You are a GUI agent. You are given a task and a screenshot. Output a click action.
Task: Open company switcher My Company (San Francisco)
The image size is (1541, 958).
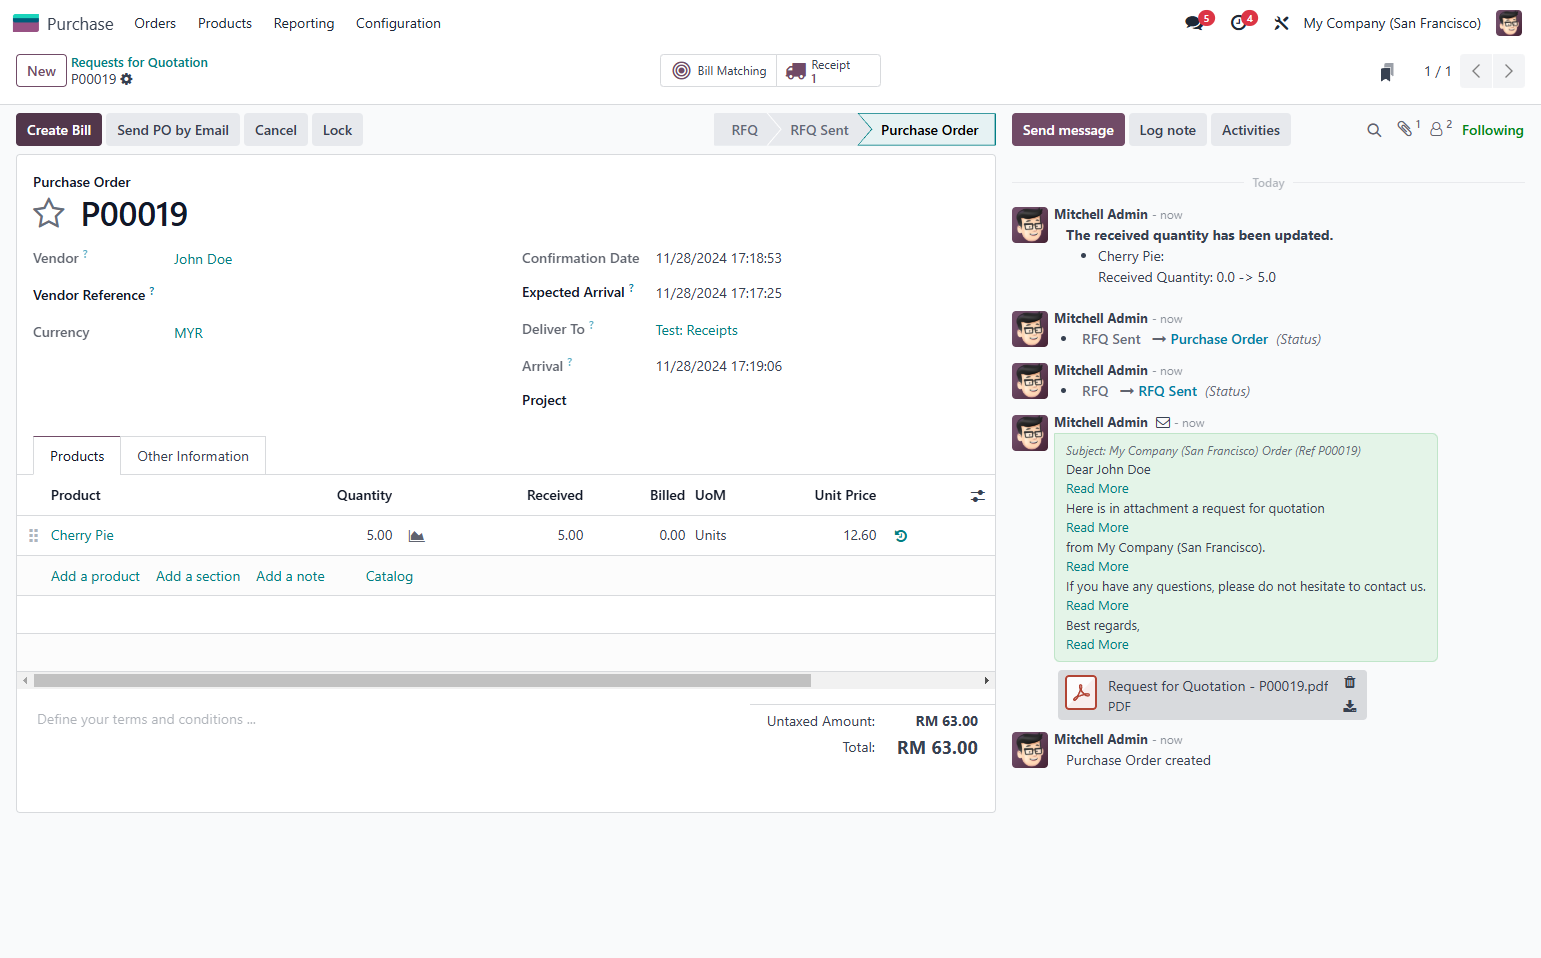pos(1392,23)
